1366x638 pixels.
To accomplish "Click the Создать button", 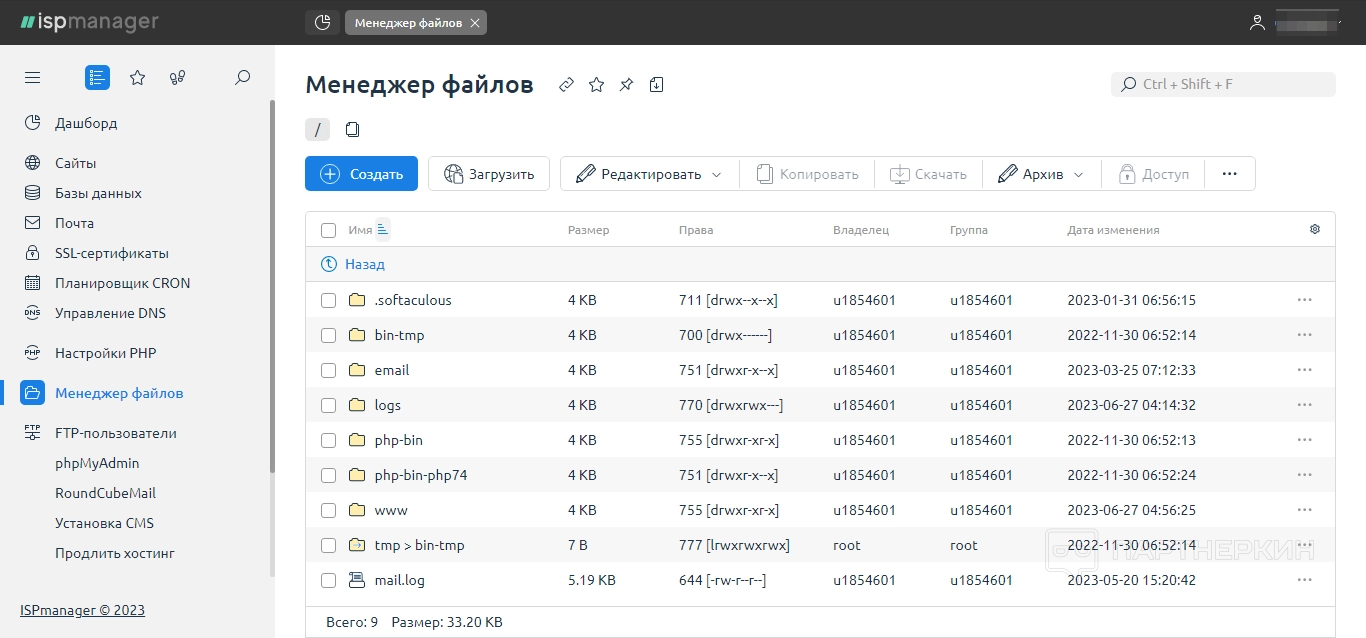I will pos(361,174).
